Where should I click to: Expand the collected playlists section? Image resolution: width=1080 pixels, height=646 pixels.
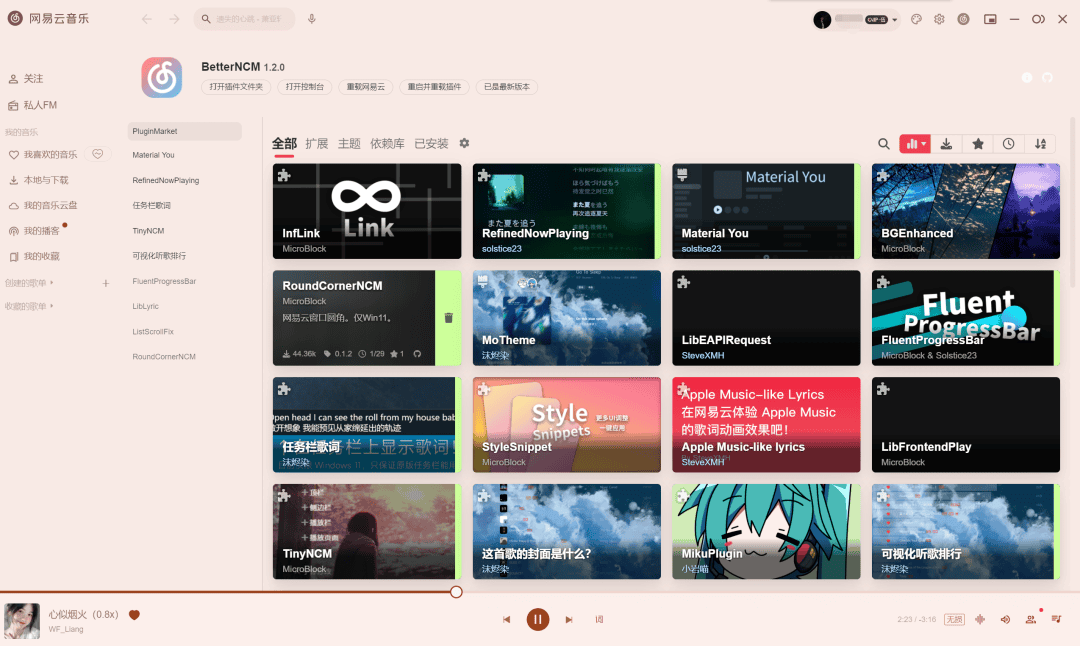click(29, 306)
